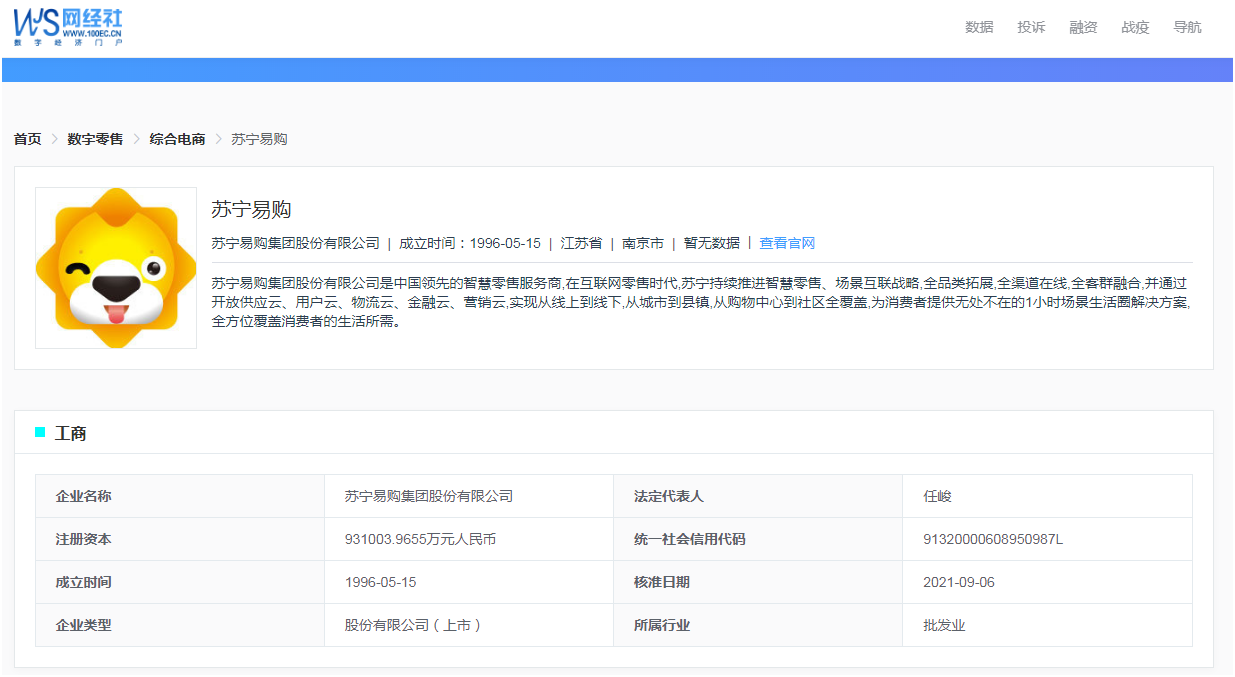Image resolution: width=1235 pixels, height=677 pixels.
Task: Select the 企业类型 label cell
Action: click(x=180, y=625)
